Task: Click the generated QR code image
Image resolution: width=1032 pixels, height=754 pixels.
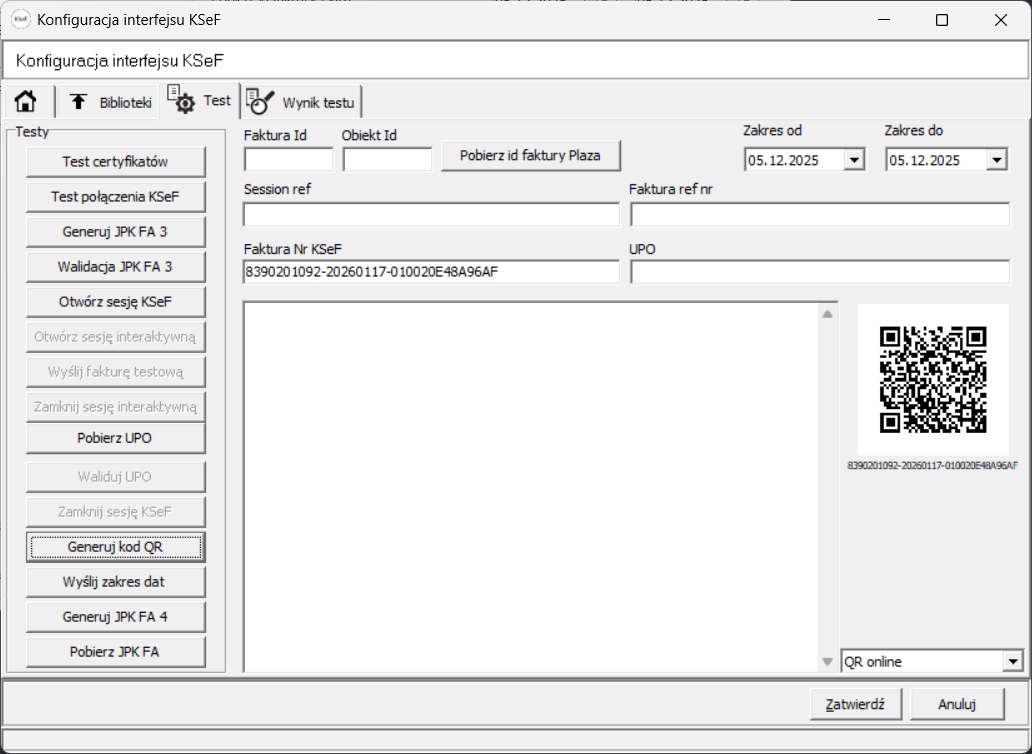Action: tap(933, 380)
